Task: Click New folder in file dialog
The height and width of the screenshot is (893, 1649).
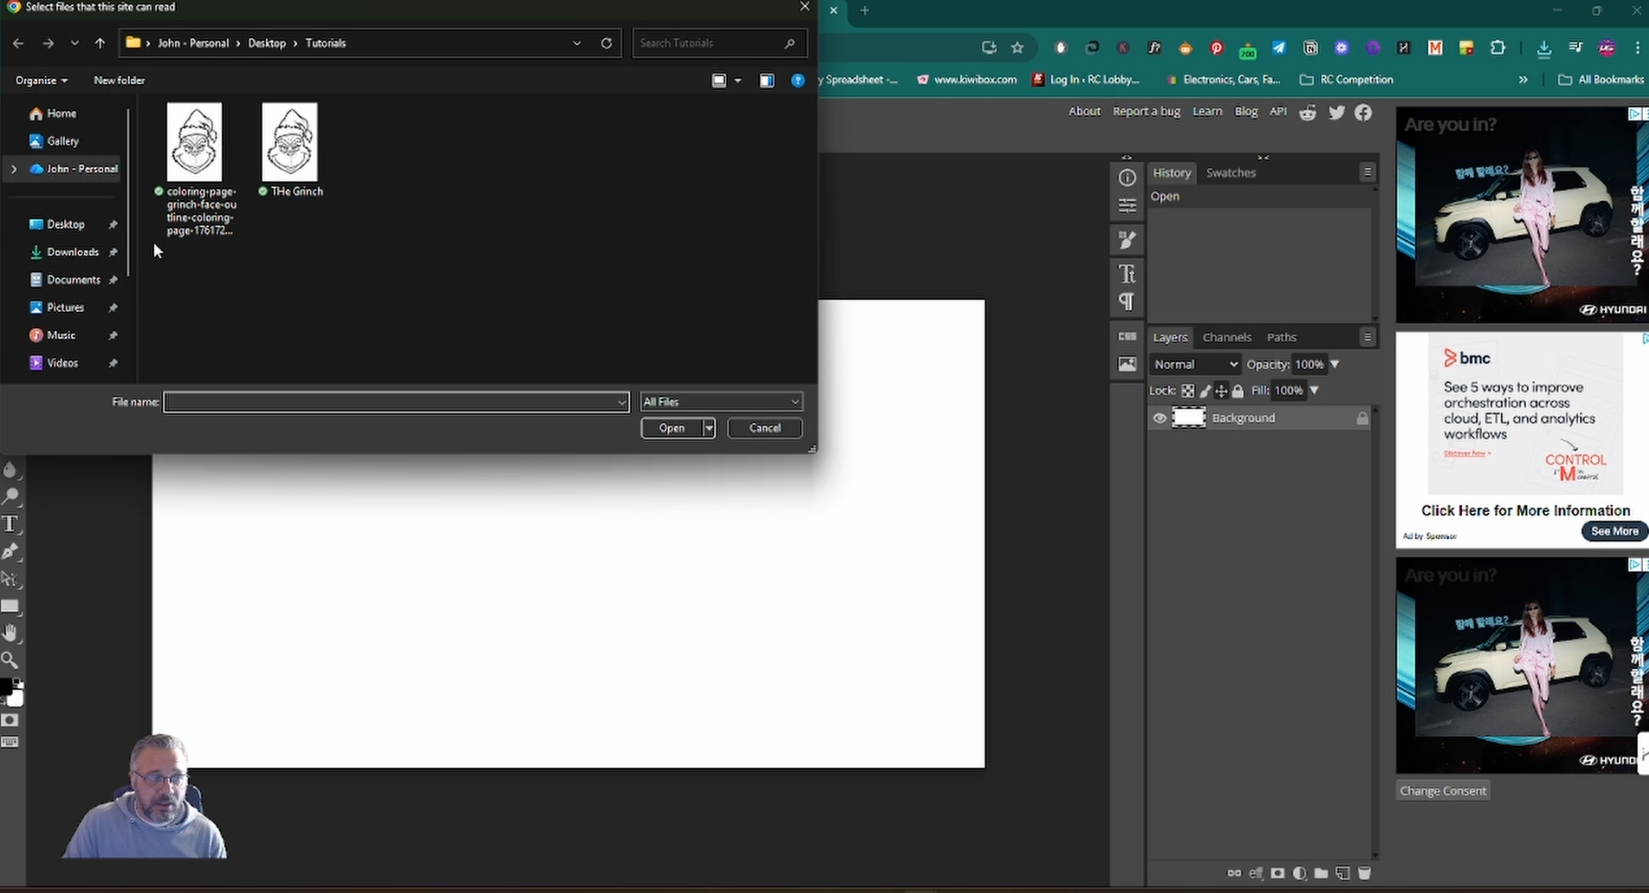Action: pos(119,80)
